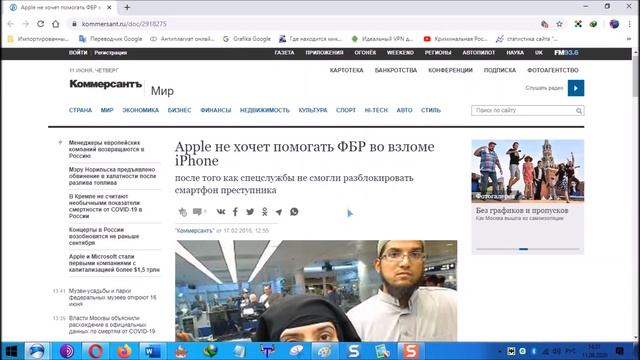Open КУЛЬТУРА section

pos(313,110)
